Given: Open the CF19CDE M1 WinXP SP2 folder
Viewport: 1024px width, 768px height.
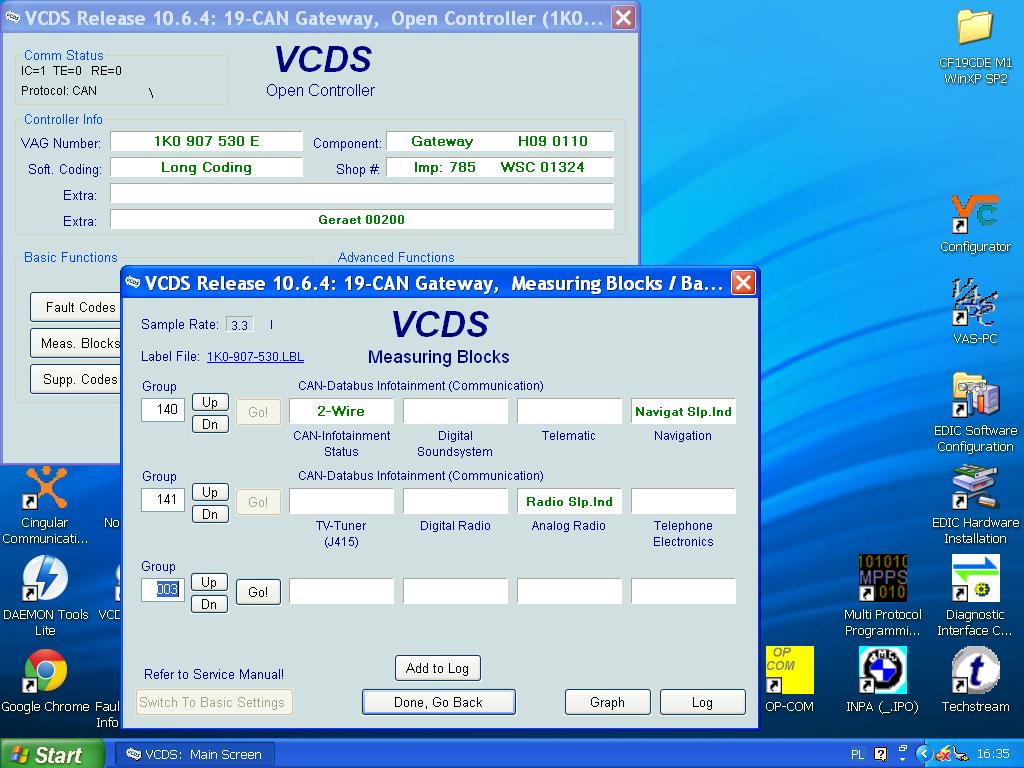Looking at the screenshot, I should coord(975,47).
